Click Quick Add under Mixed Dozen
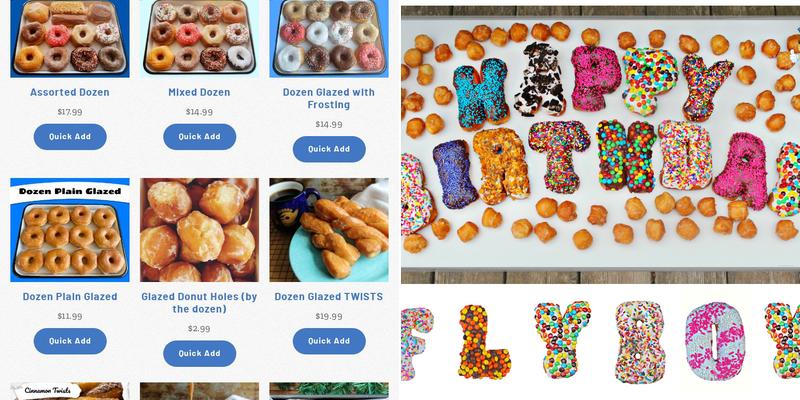The height and width of the screenshot is (400, 800). click(199, 137)
